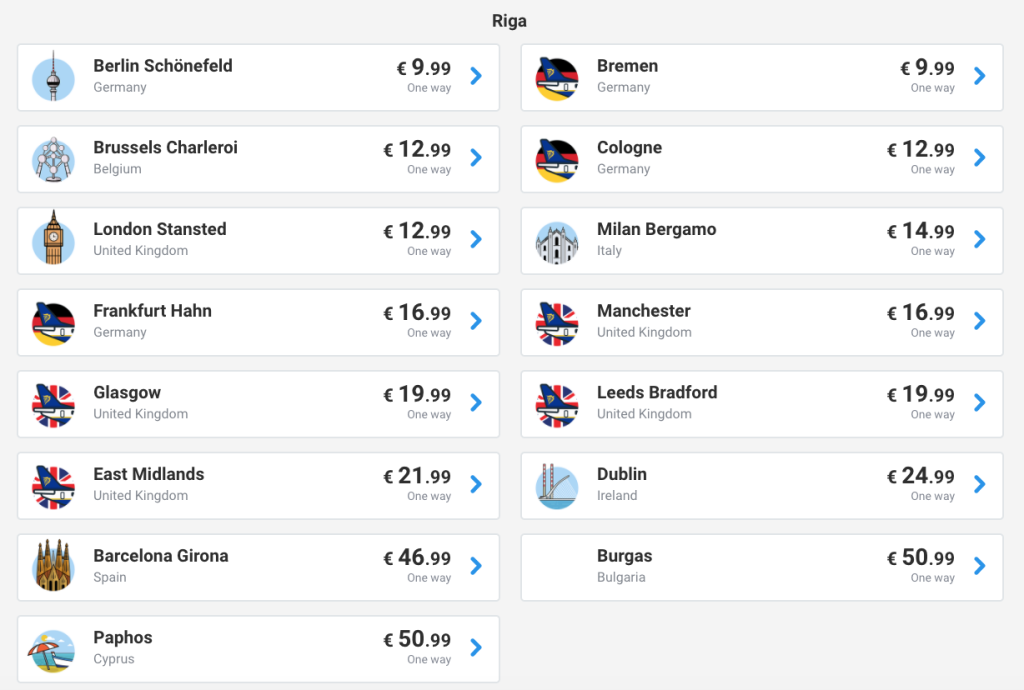Click the Dublin €24.99 fare price

pyautogui.click(x=921, y=476)
